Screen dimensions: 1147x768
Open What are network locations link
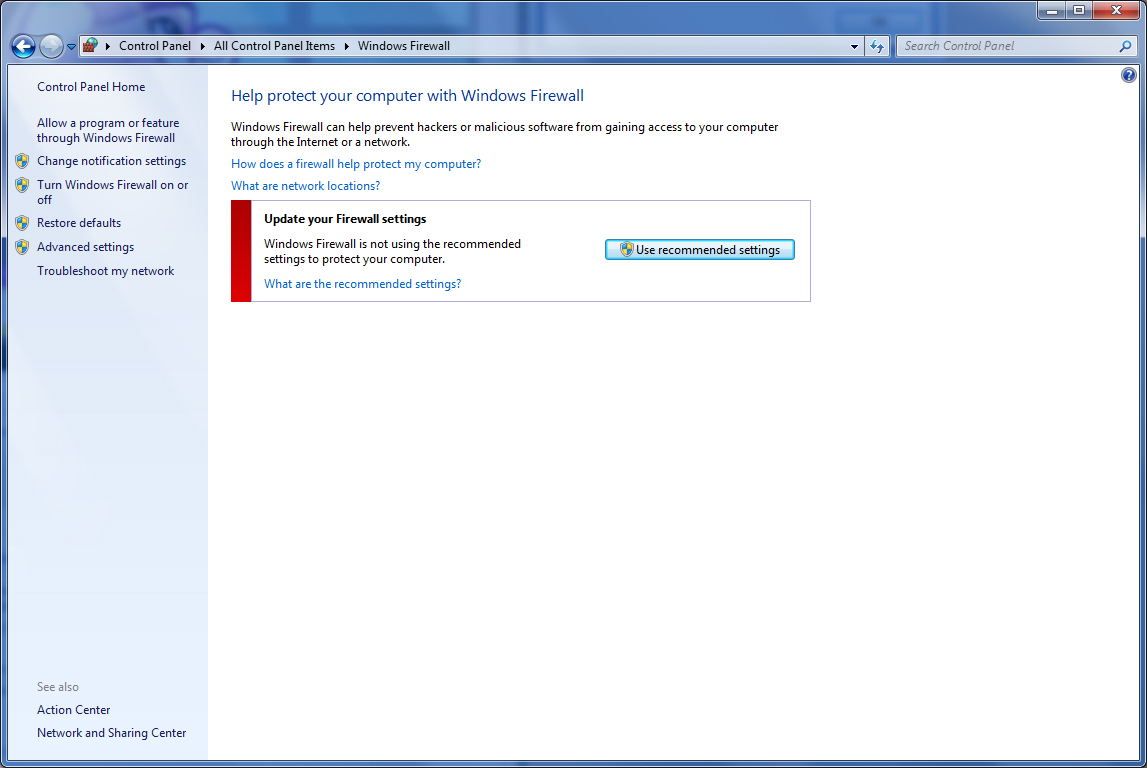pos(306,186)
